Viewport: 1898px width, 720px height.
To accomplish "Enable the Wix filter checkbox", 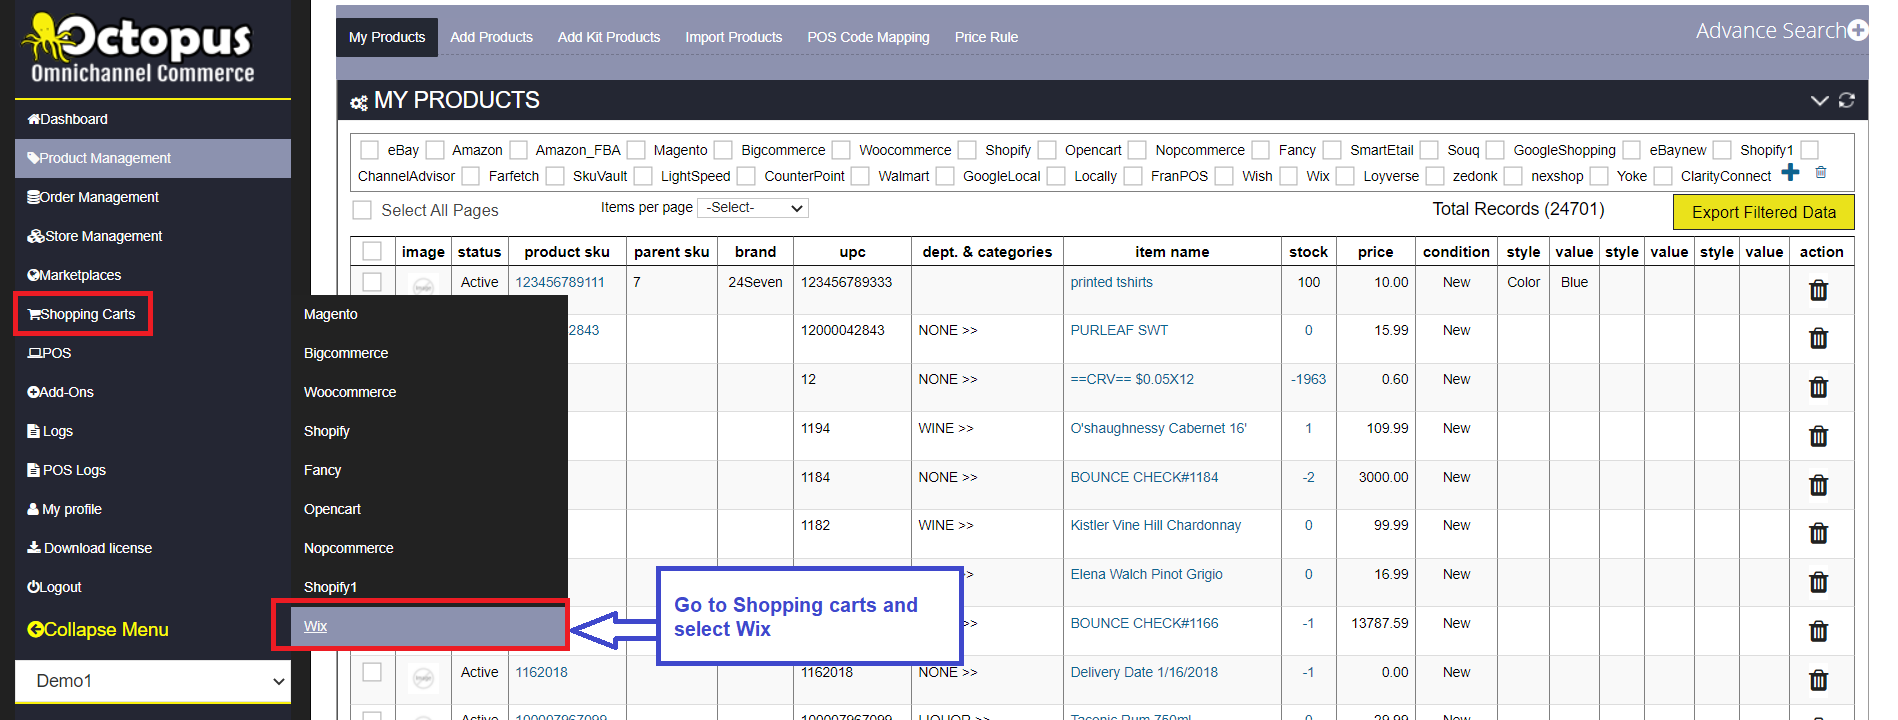I will pyautogui.click(x=1289, y=176).
